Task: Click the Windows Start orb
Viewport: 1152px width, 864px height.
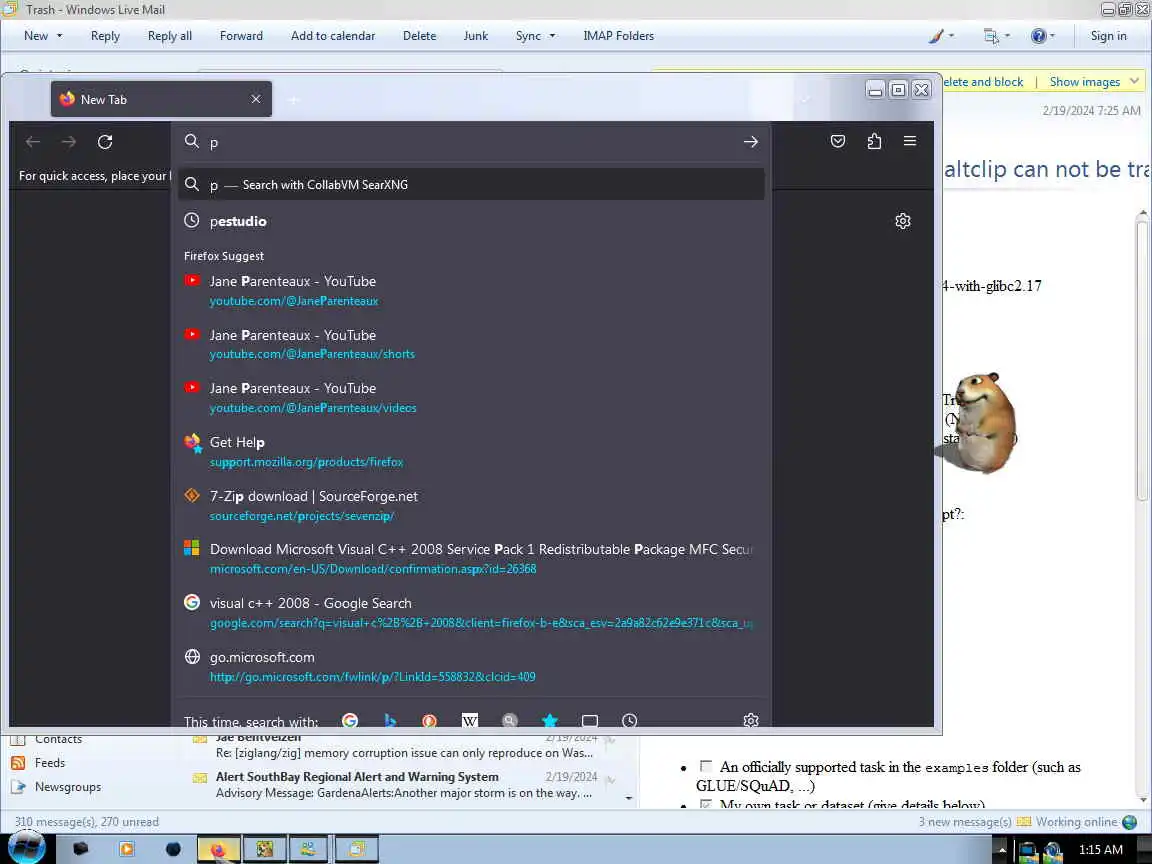Action: coord(27,849)
